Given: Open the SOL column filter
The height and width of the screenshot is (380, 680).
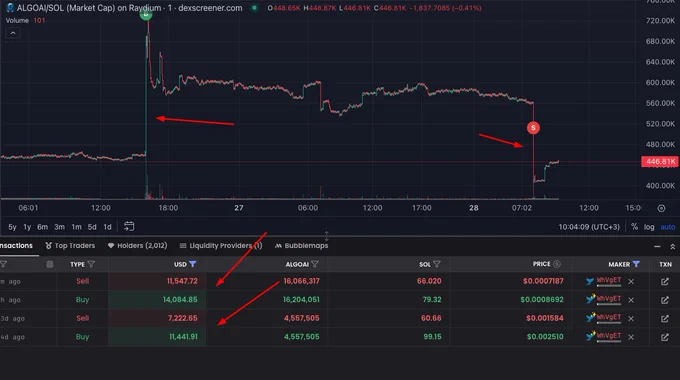Looking at the screenshot, I should point(437,264).
